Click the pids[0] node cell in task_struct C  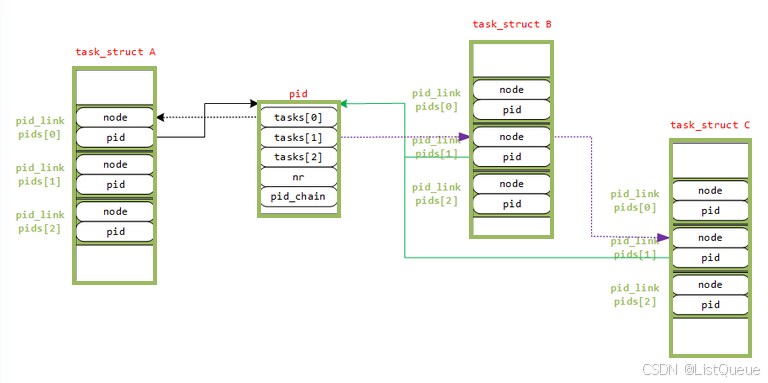click(x=710, y=191)
